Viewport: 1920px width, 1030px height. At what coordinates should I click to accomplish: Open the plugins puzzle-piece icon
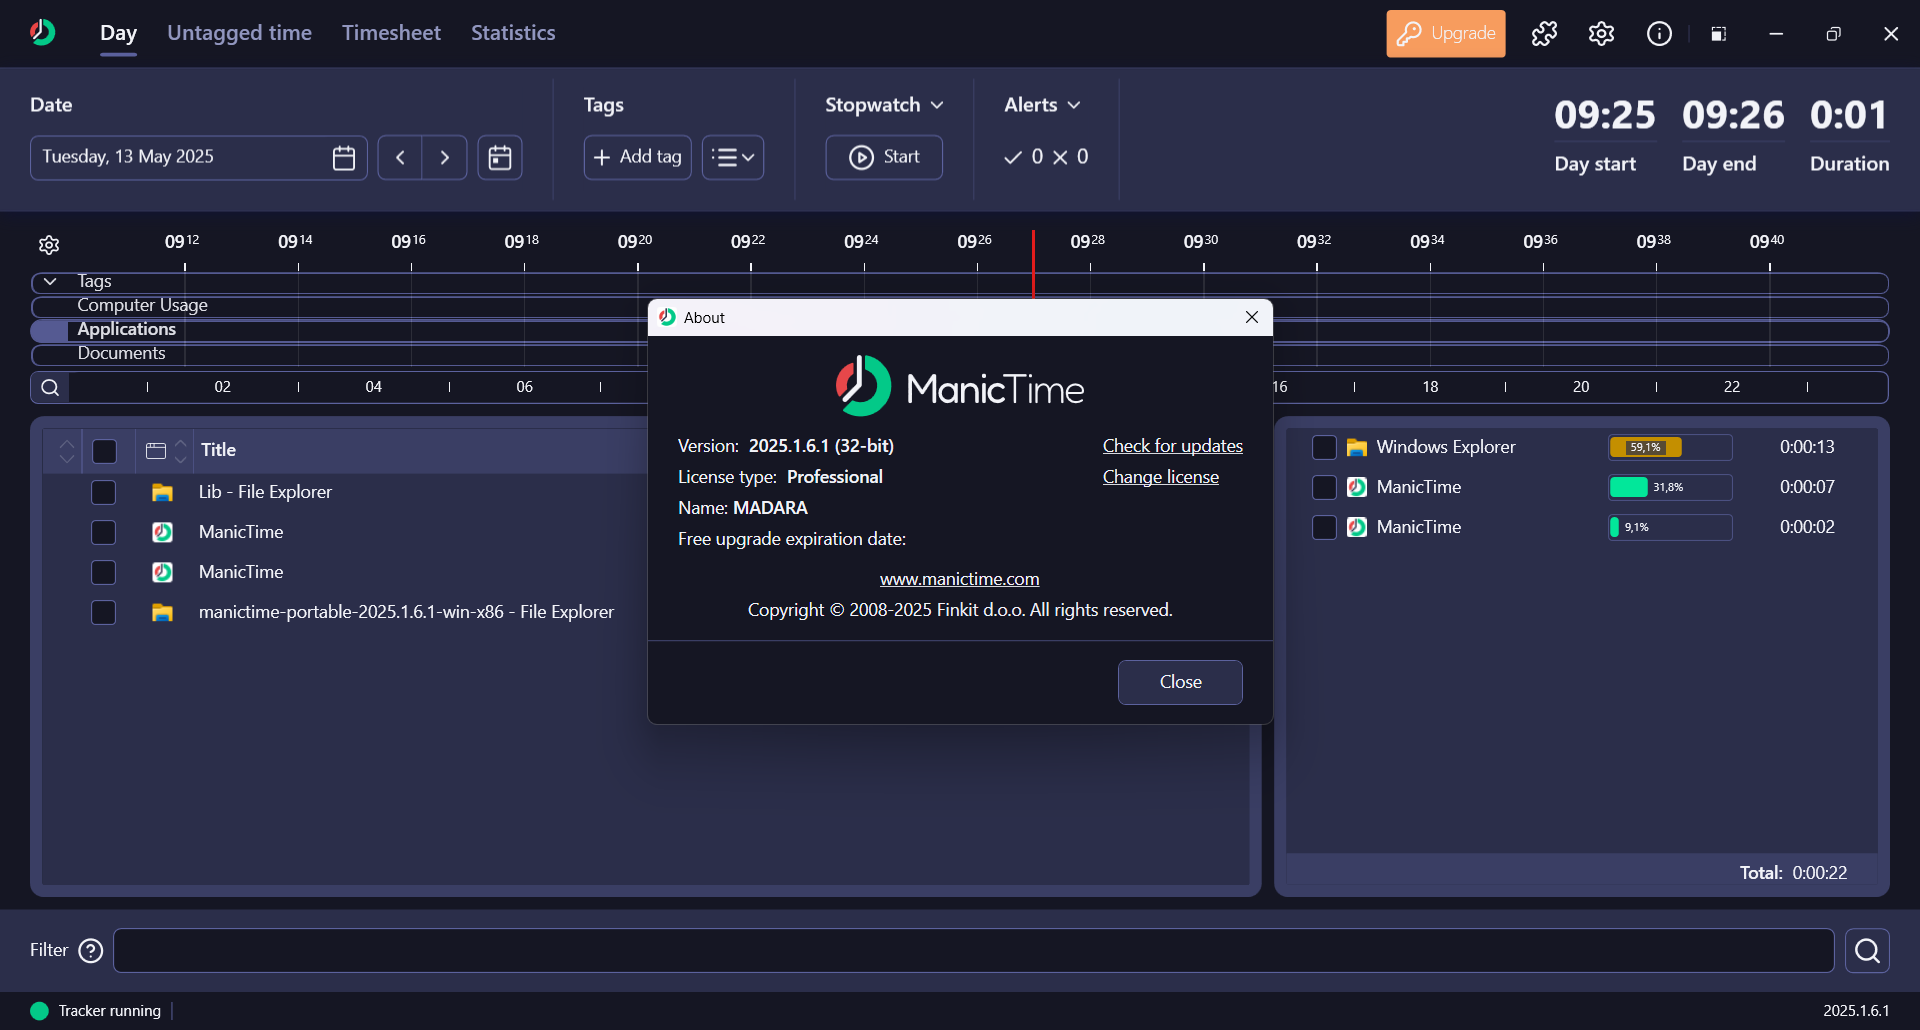1544,34
